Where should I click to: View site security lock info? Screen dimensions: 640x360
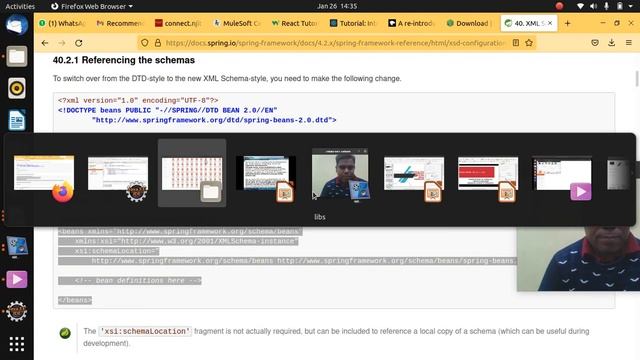click(x=158, y=43)
